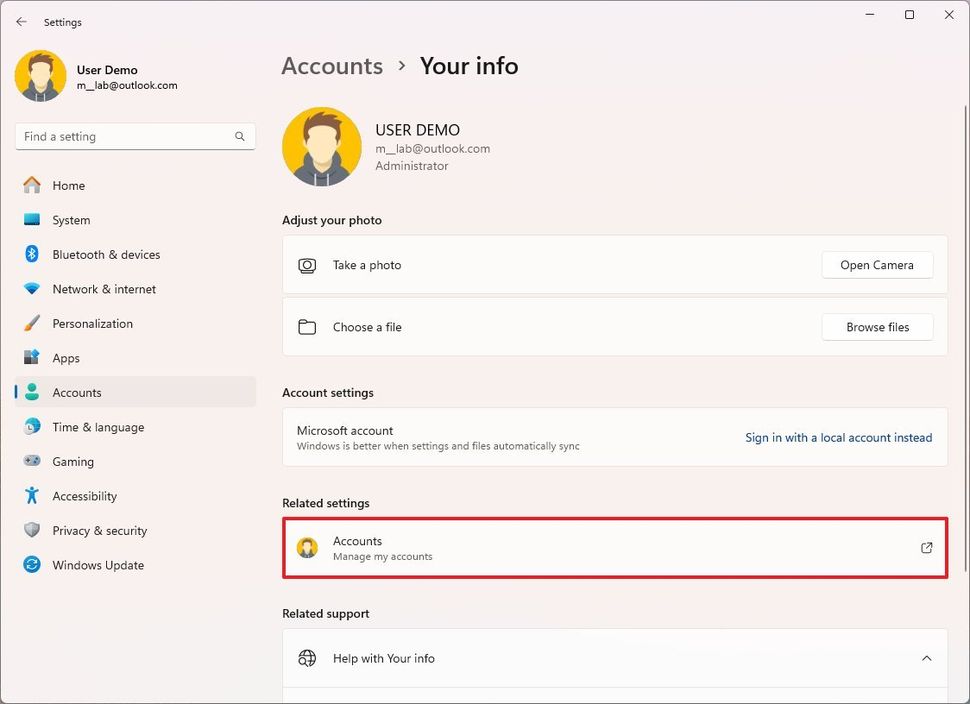The height and width of the screenshot is (704, 970).
Task: Click the Find a setting search box
Action: coord(135,136)
